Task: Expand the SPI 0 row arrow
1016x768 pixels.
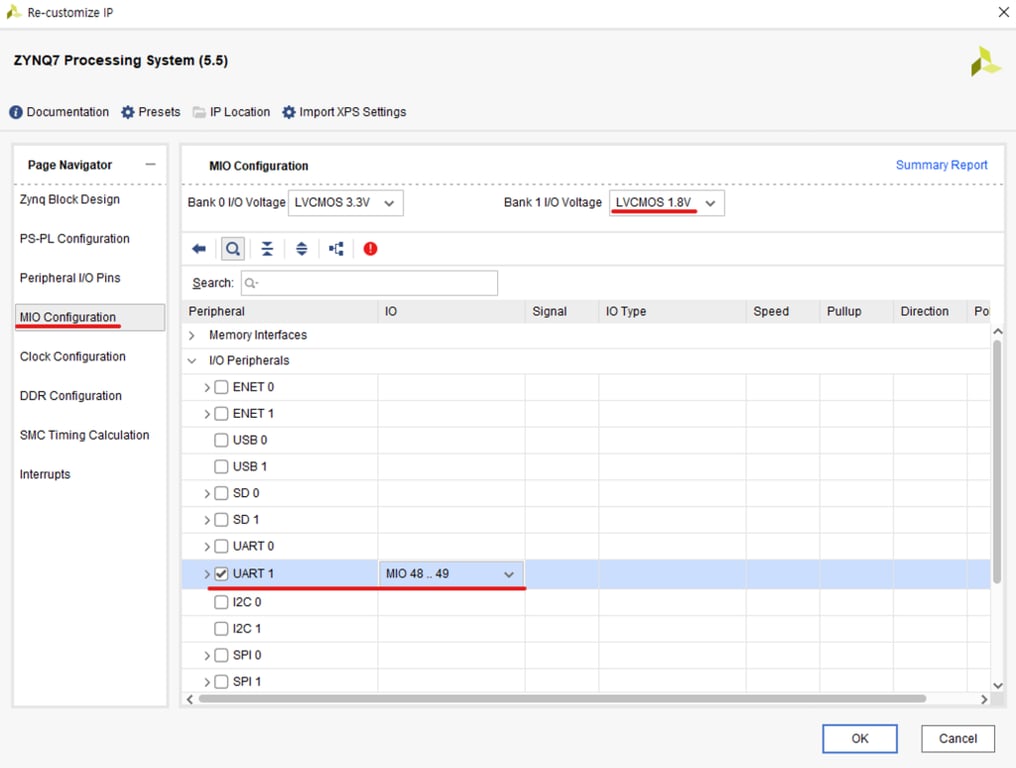Action: point(207,656)
